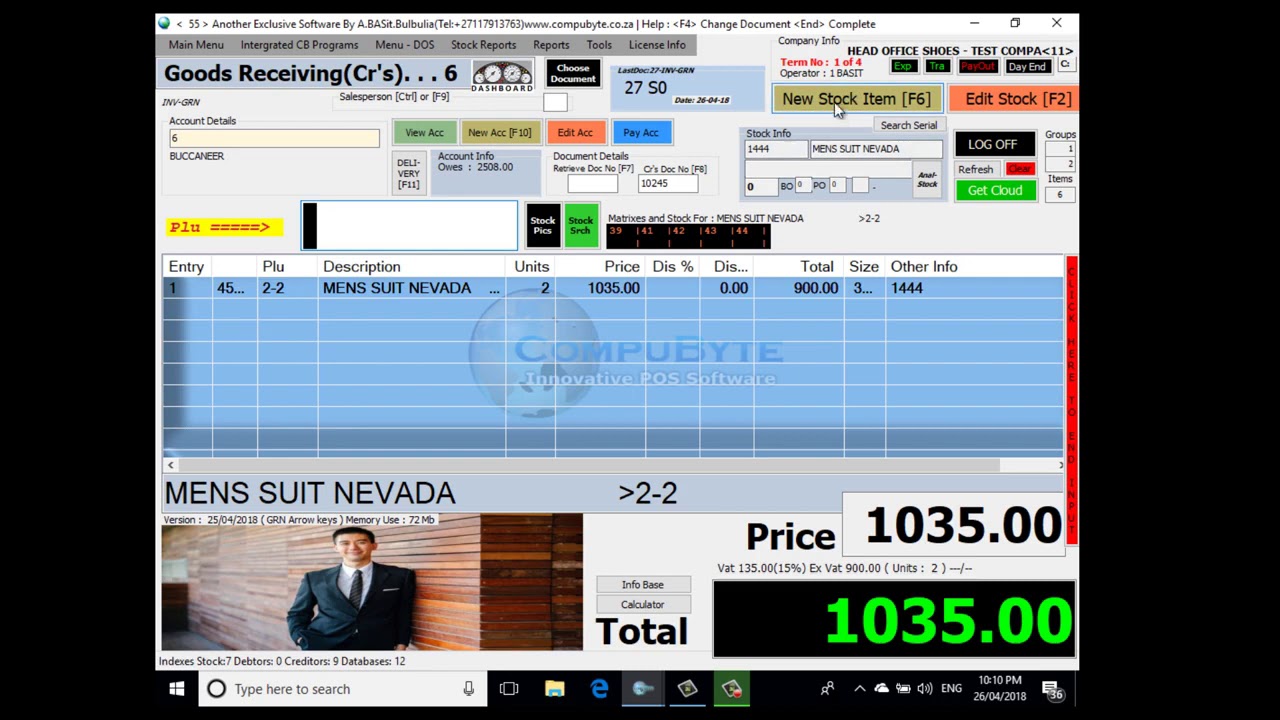Open the Menu - DOS item
This screenshot has width=1280, height=720.
pyautogui.click(x=404, y=45)
